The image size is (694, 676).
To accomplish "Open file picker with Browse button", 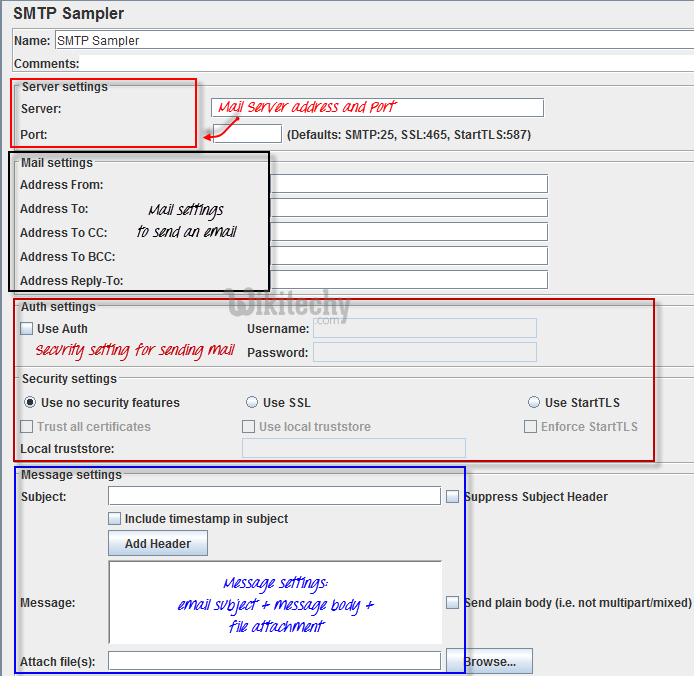I will click(x=489, y=661).
